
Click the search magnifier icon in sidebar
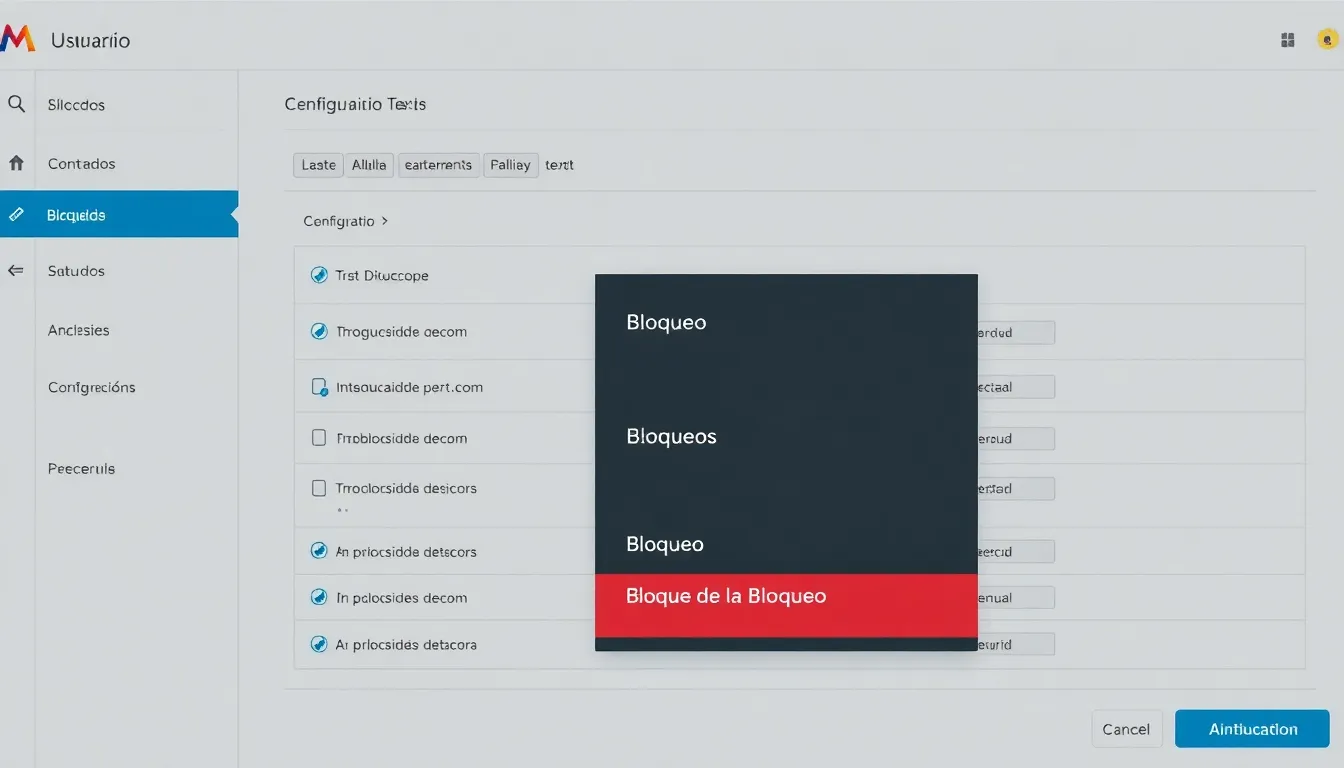coord(16,104)
